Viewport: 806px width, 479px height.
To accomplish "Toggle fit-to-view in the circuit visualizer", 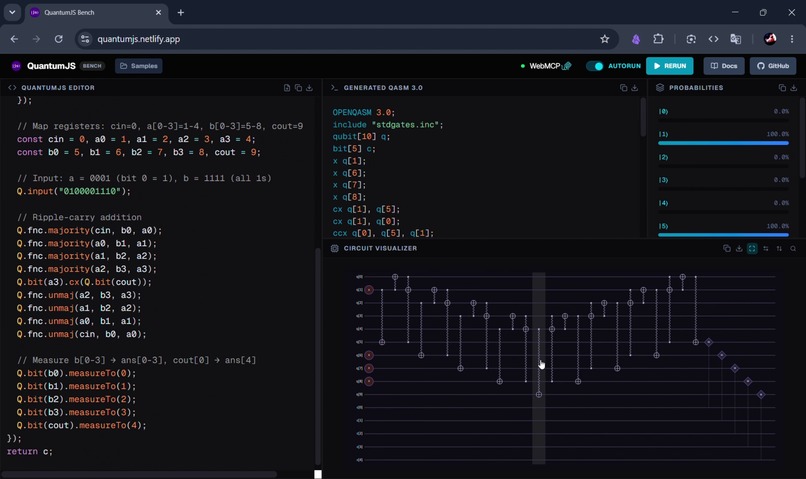I will (752, 248).
